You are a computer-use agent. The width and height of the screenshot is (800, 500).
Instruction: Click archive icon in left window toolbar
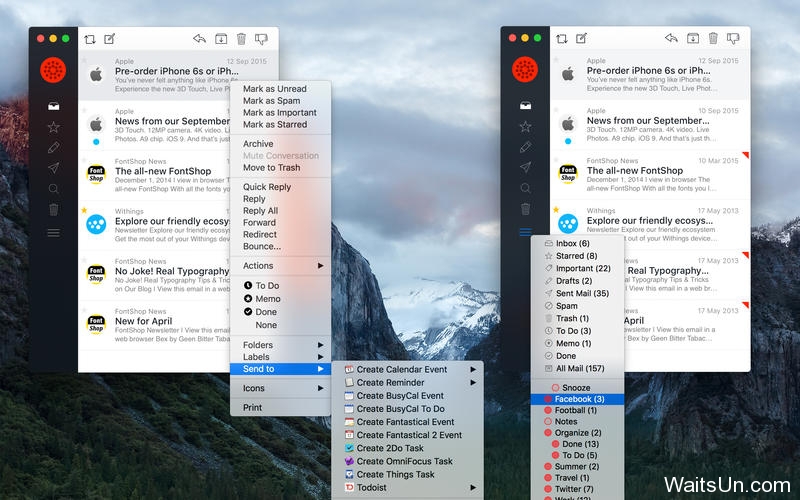221,39
